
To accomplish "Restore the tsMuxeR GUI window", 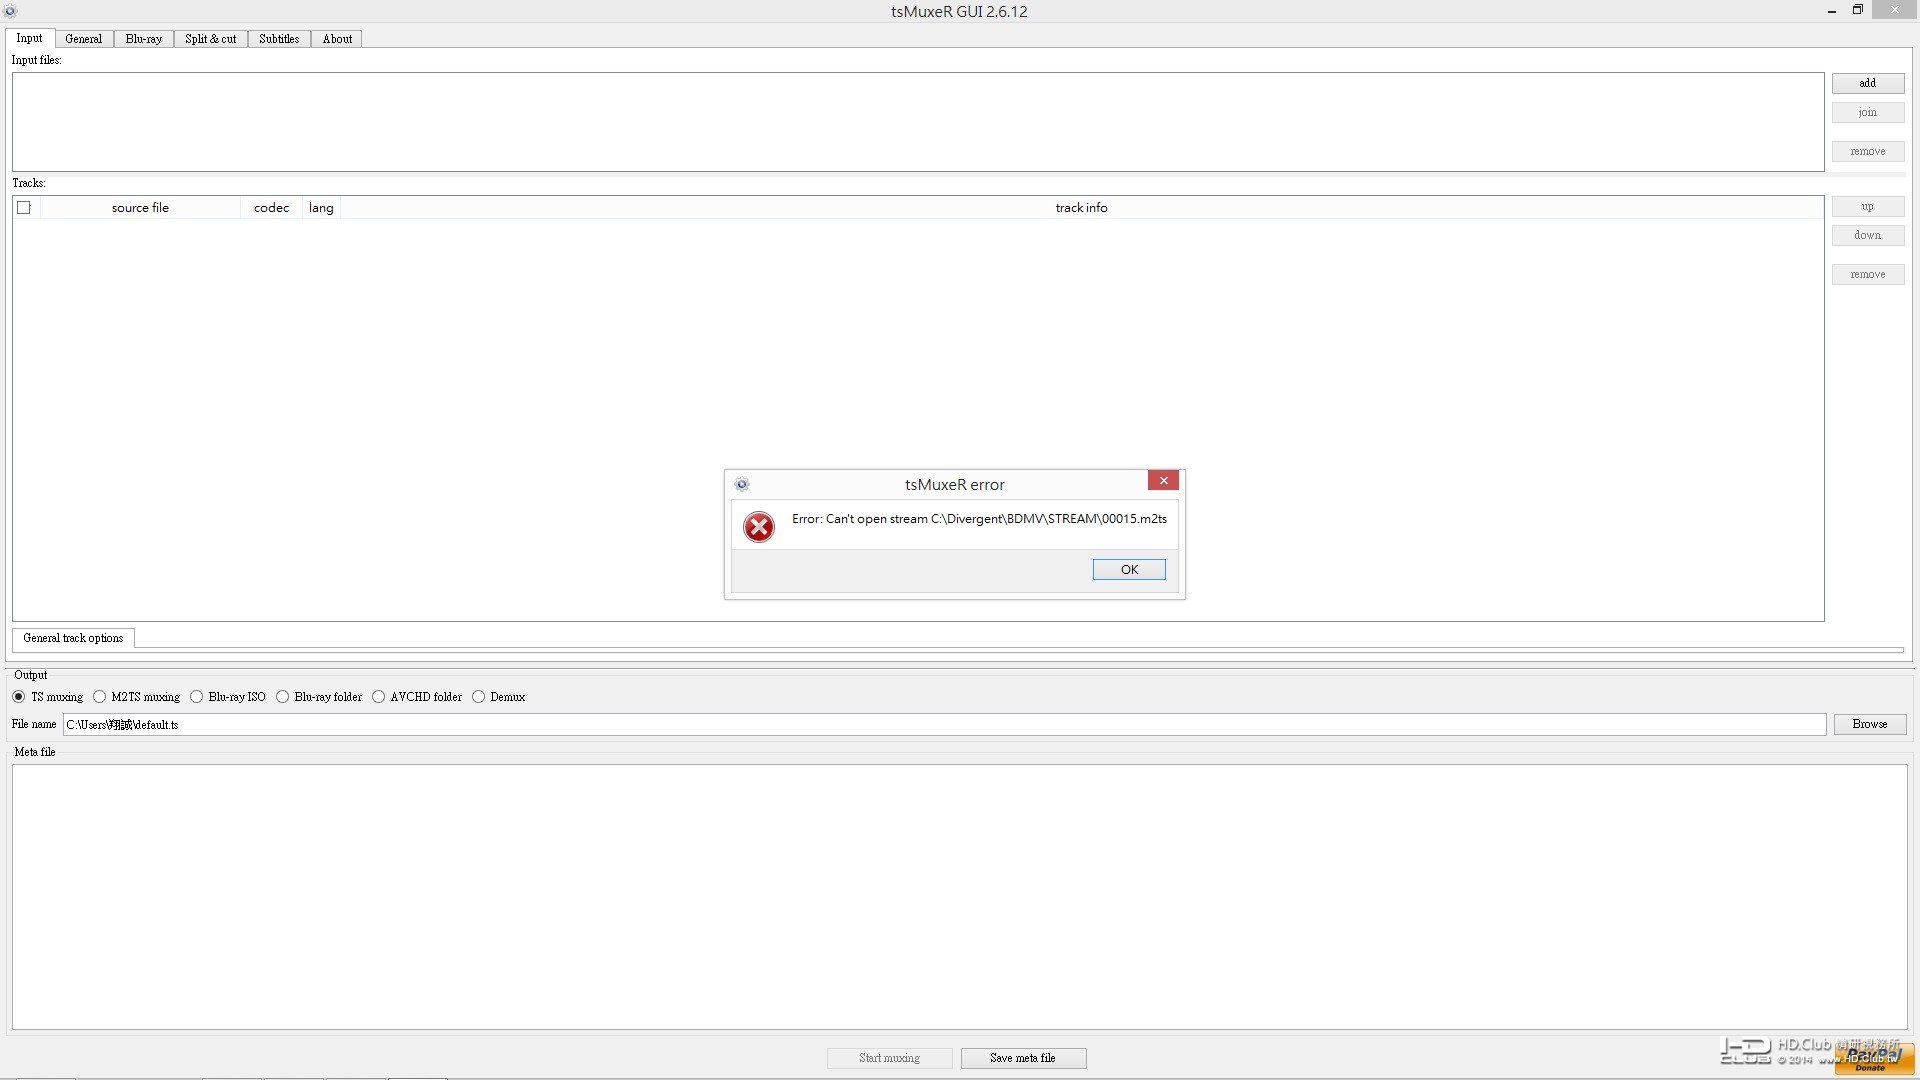I will click(x=1857, y=10).
